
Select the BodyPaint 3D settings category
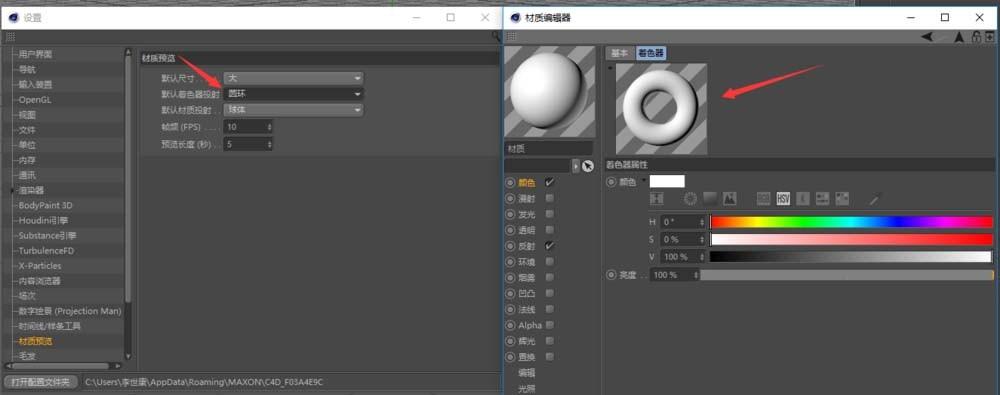45,205
